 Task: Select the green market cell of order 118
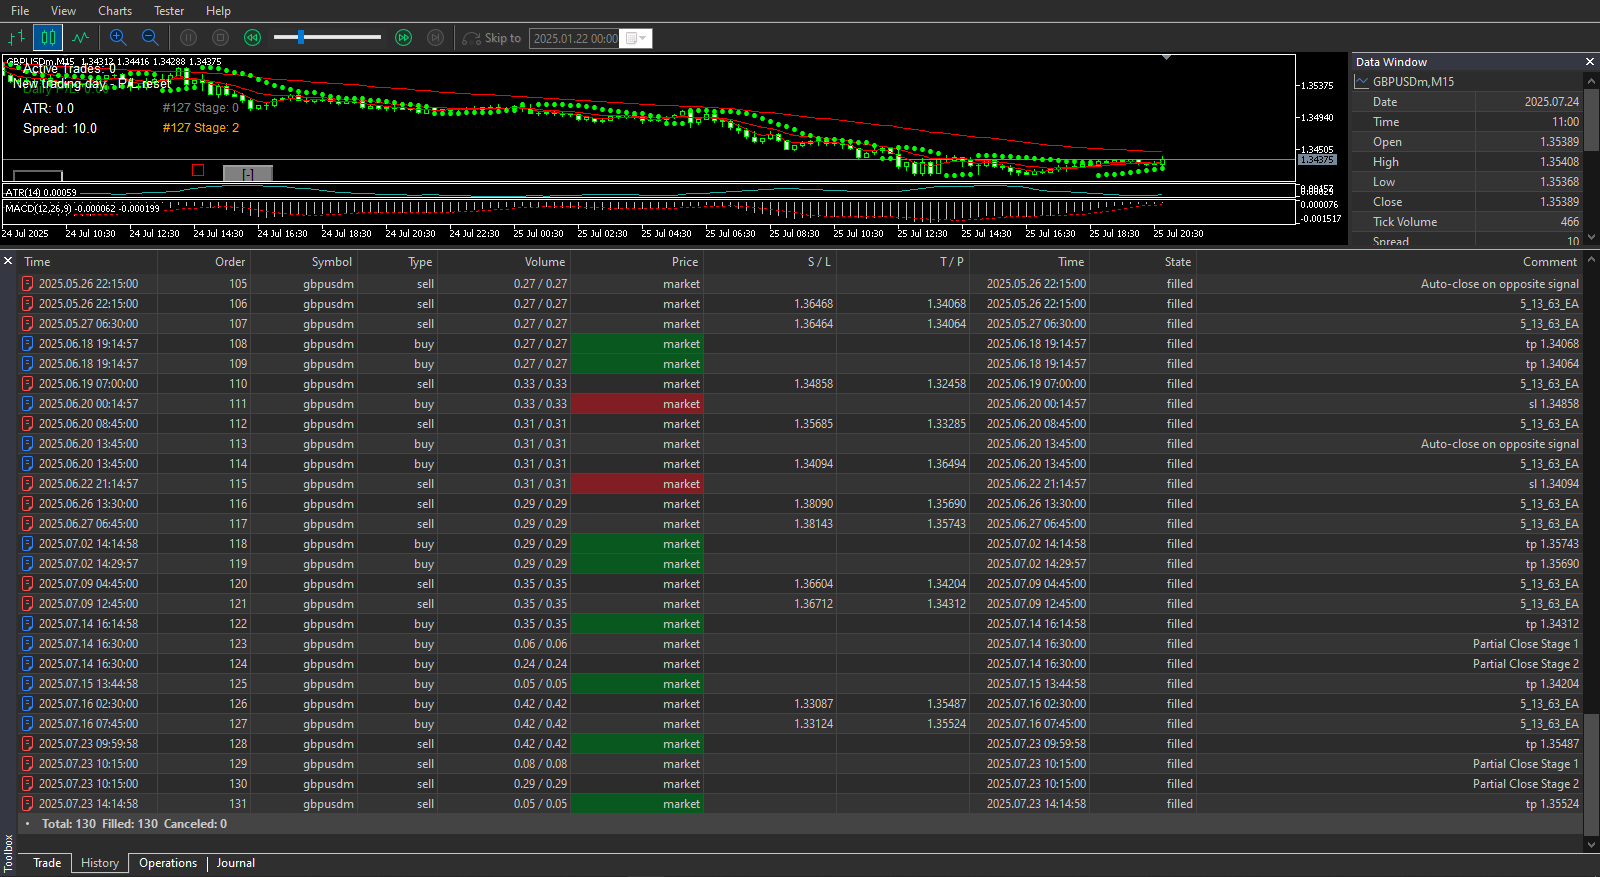637,544
